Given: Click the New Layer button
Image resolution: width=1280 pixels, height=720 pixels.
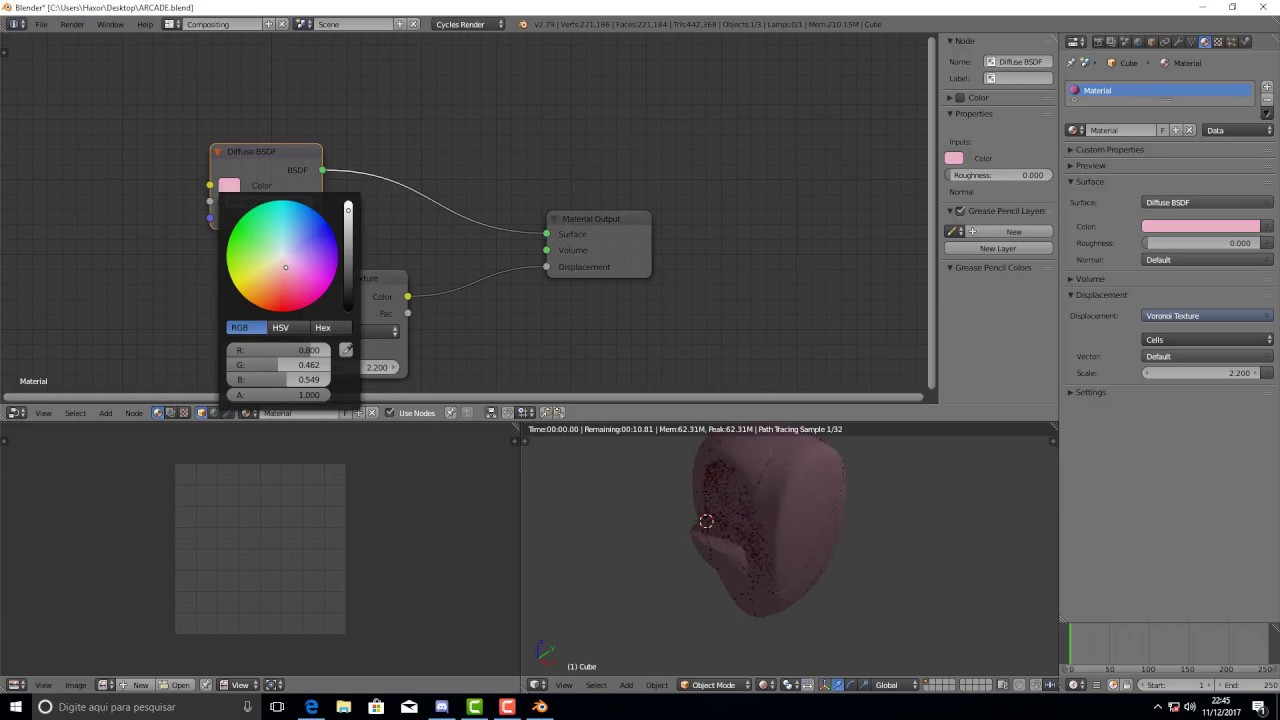Looking at the screenshot, I should tap(998, 248).
